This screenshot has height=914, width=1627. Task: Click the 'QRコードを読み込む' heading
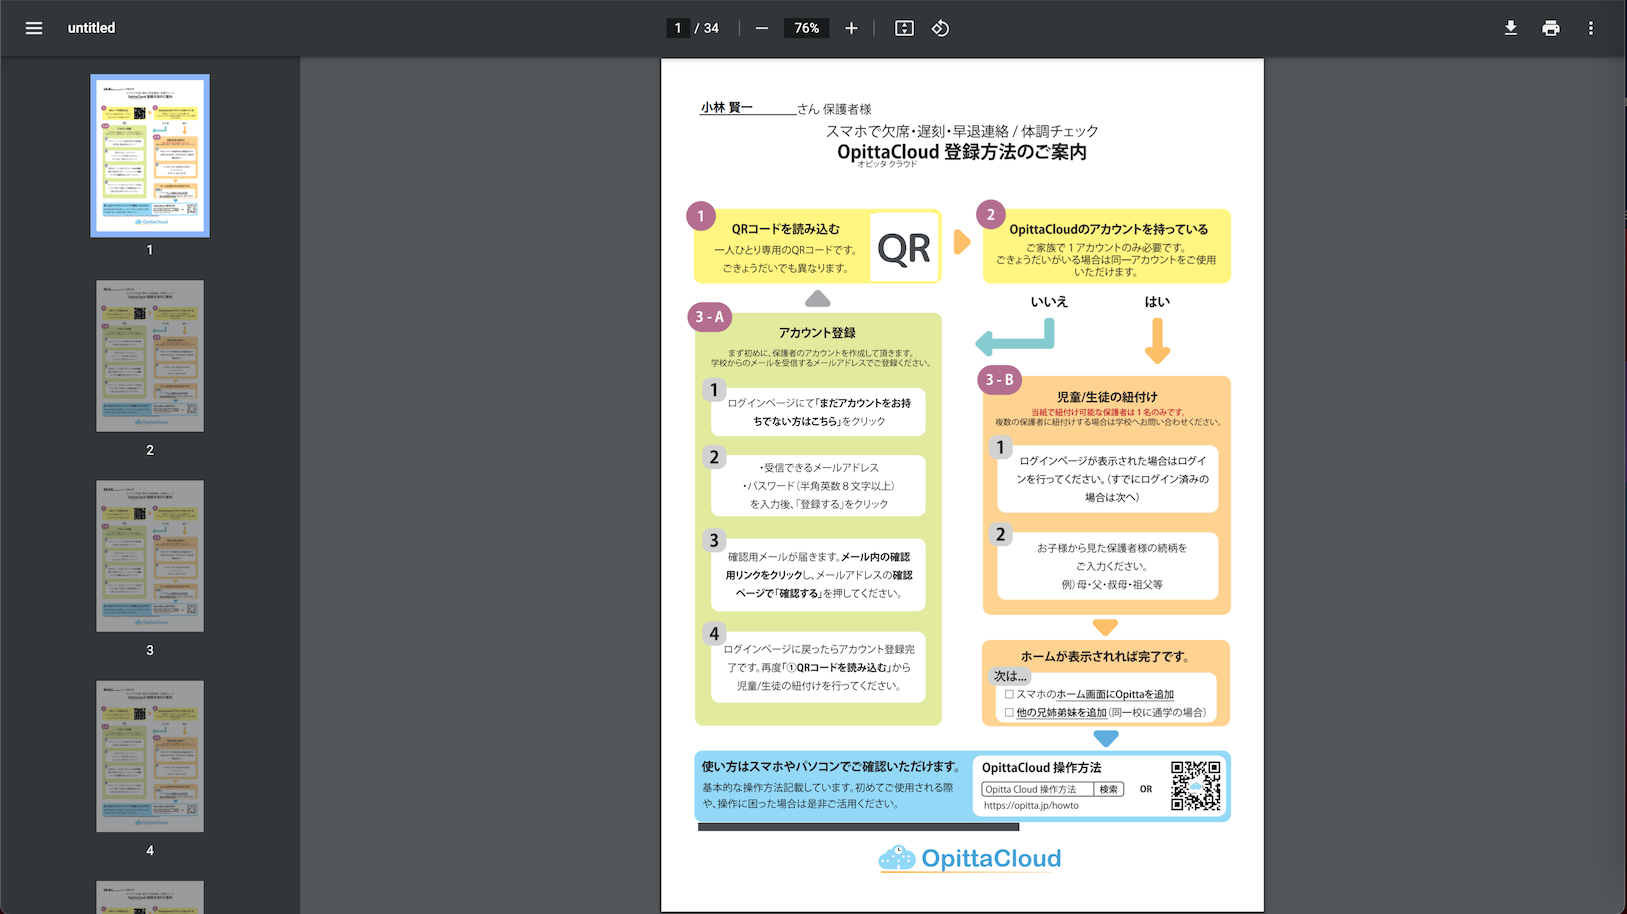click(x=785, y=229)
